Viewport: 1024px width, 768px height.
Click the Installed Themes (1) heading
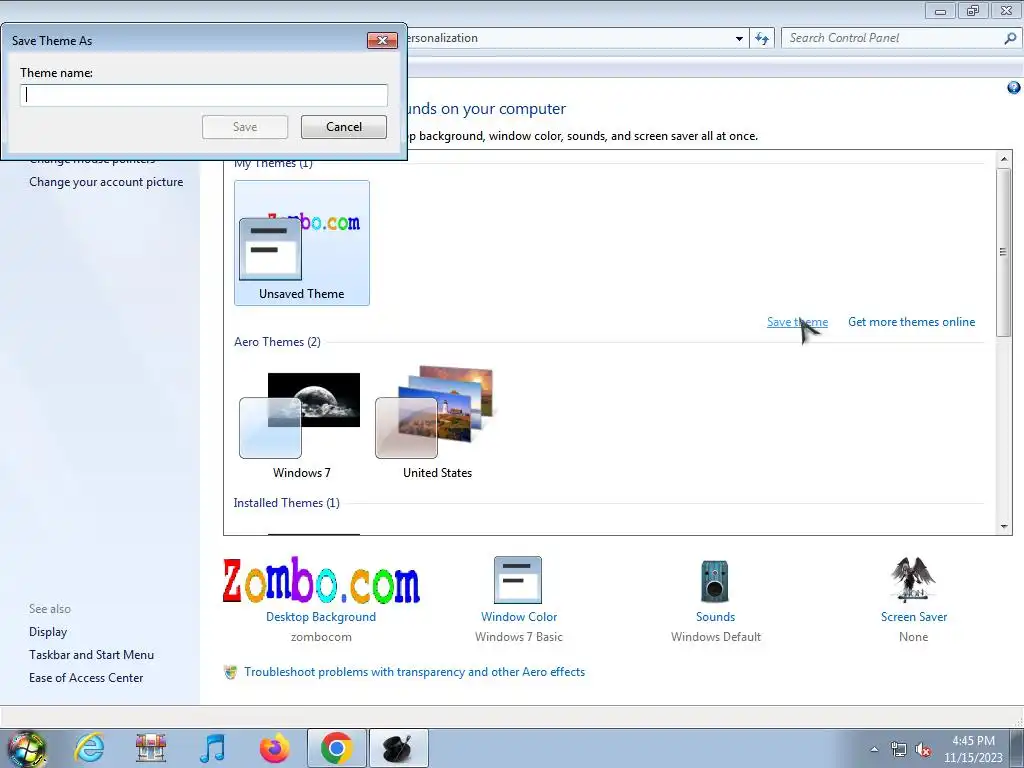pyautogui.click(x=287, y=503)
